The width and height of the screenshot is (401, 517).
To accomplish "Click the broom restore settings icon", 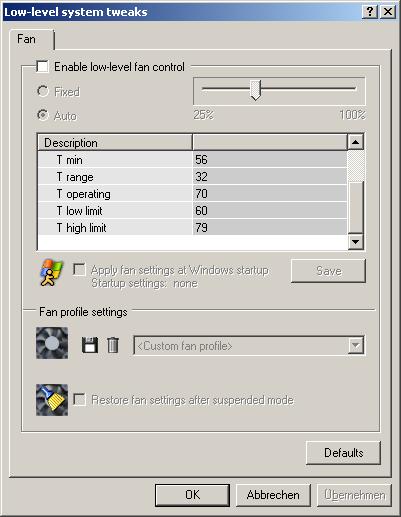I will coord(52,400).
